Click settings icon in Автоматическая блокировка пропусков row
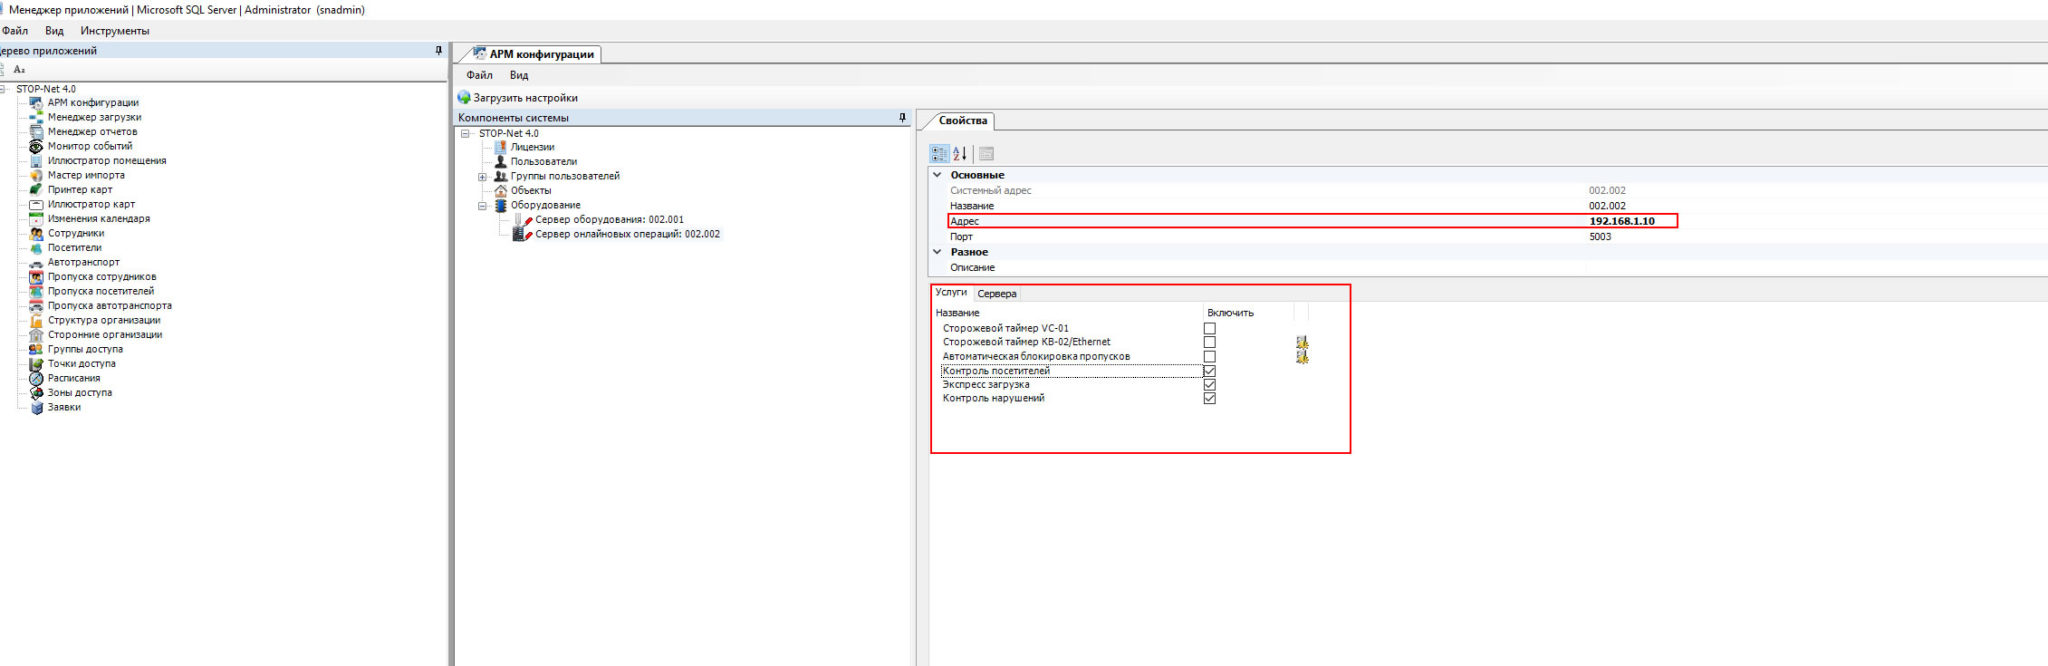This screenshot has width=2048, height=666. pyautogui.click(x=1302, y=357)
